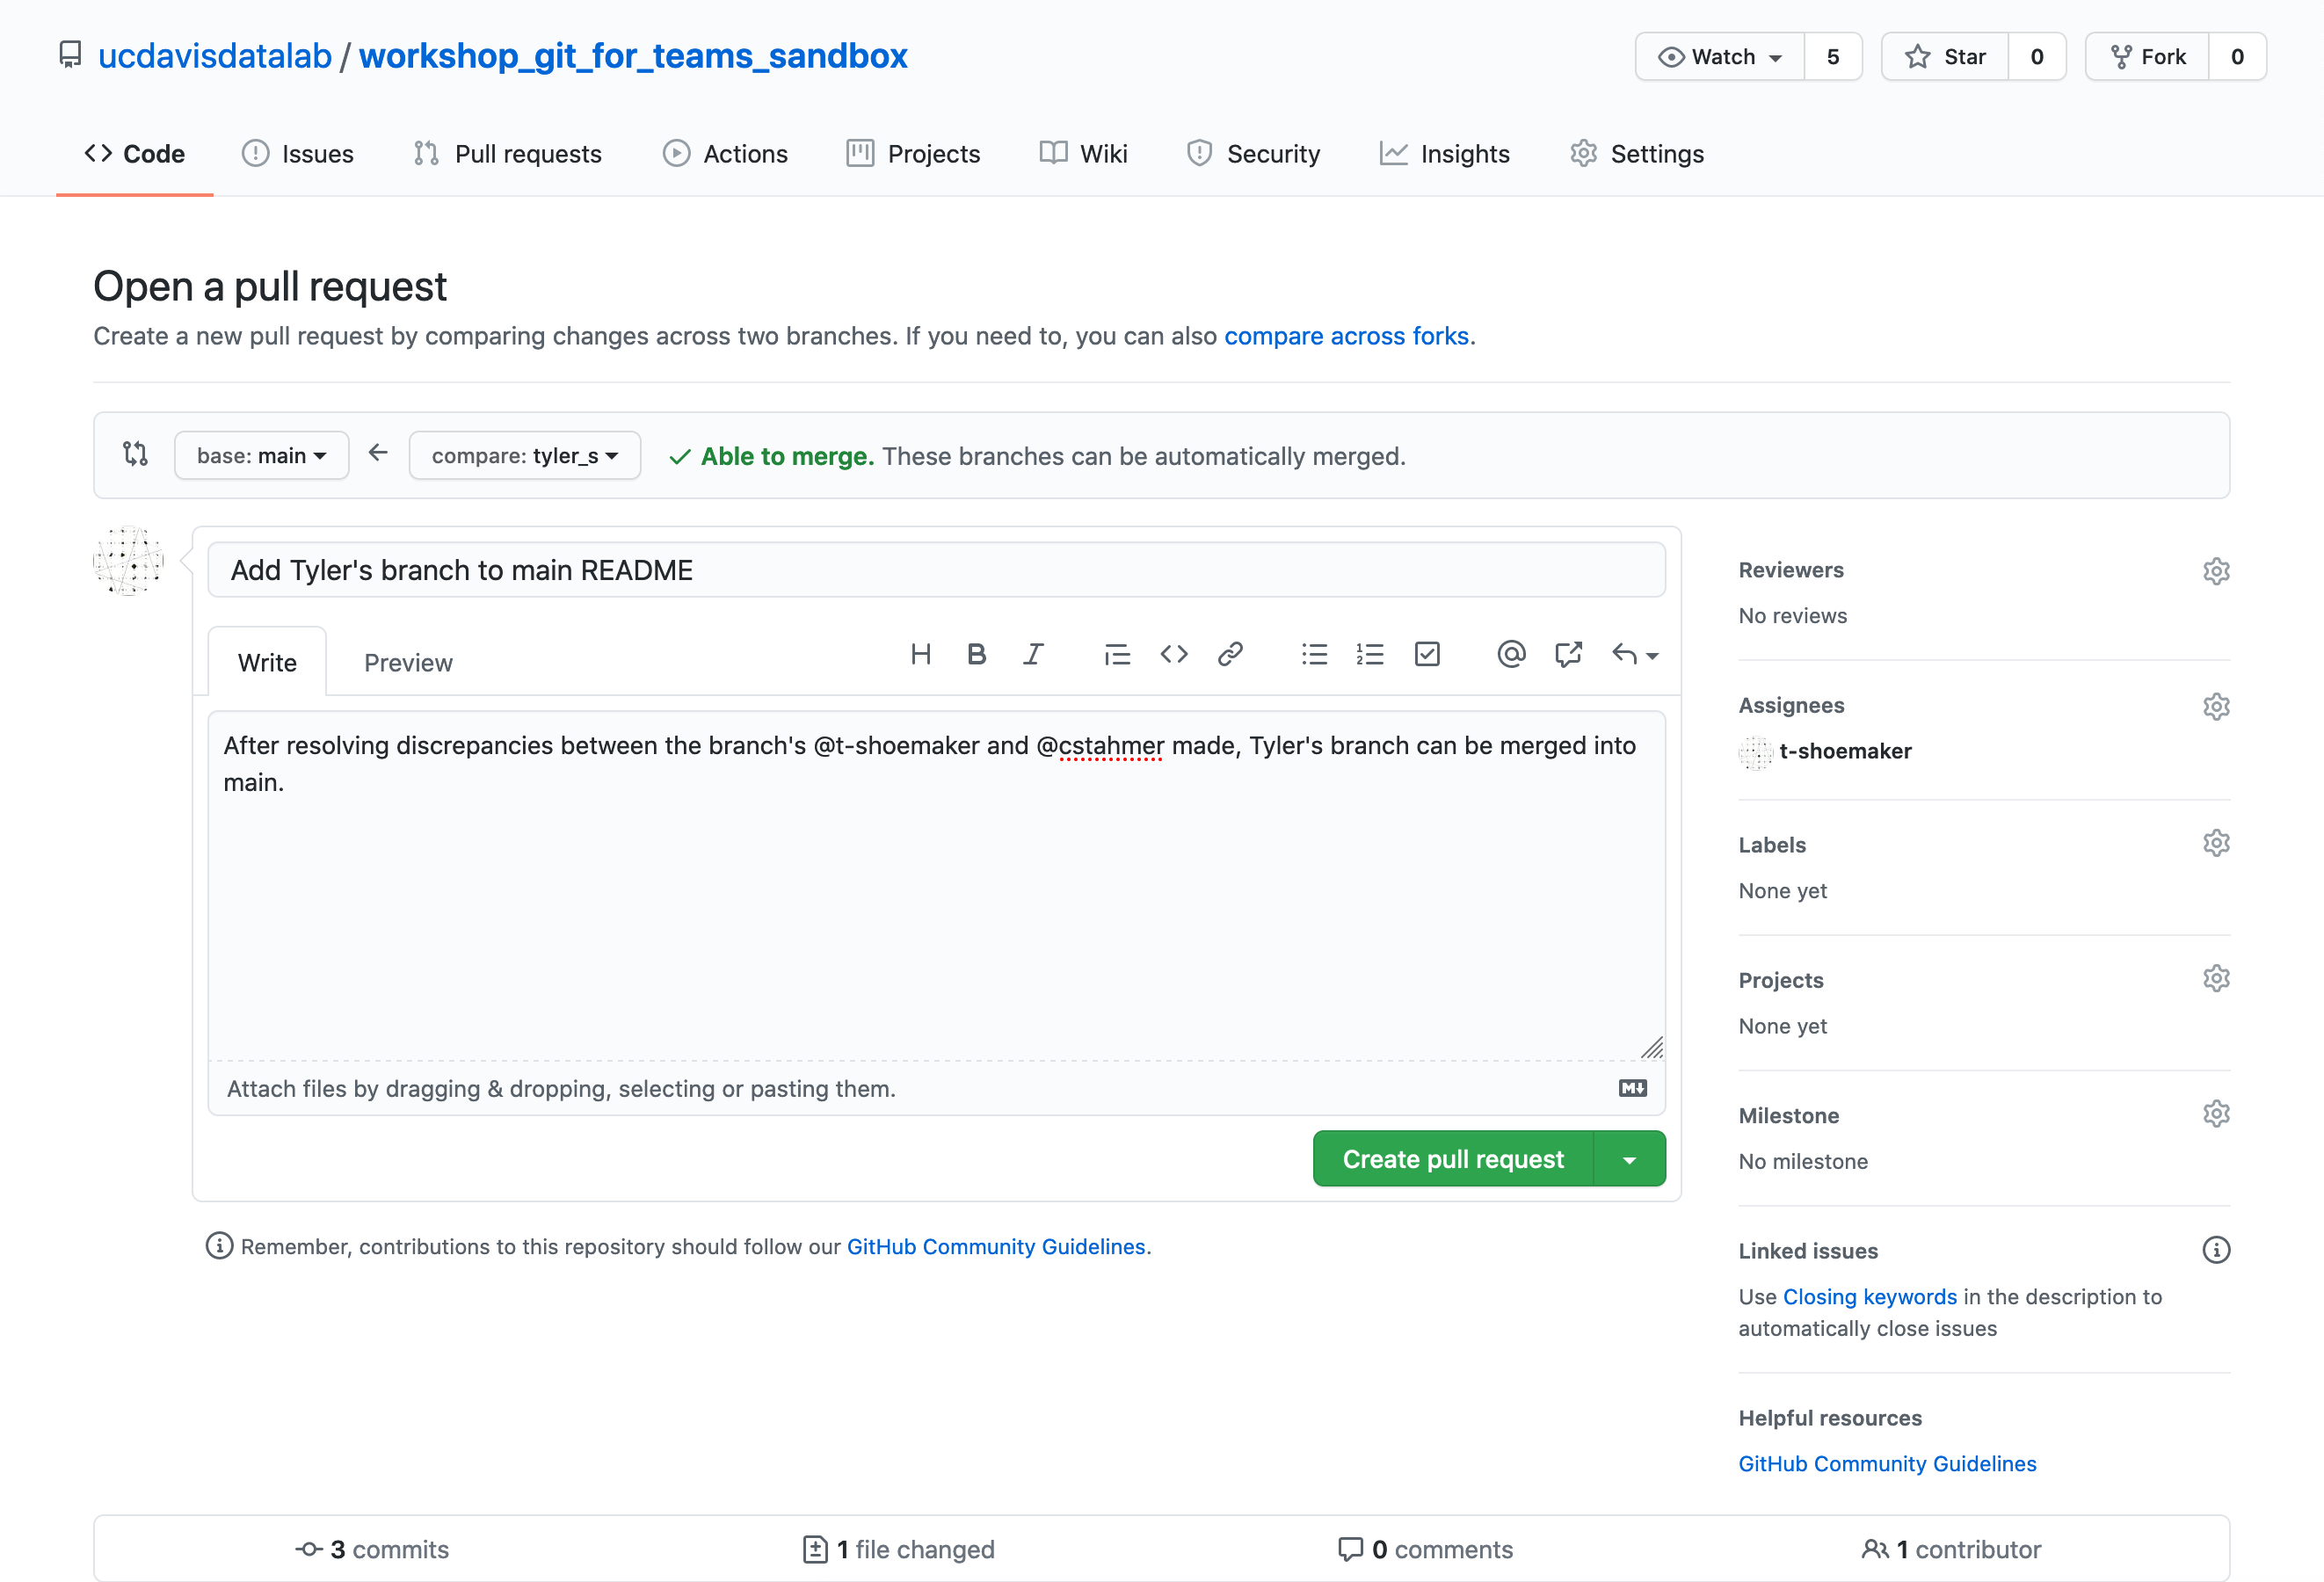
Task: Click the t-shoemaker assignee name
Action: click(x=1845, y=751)
